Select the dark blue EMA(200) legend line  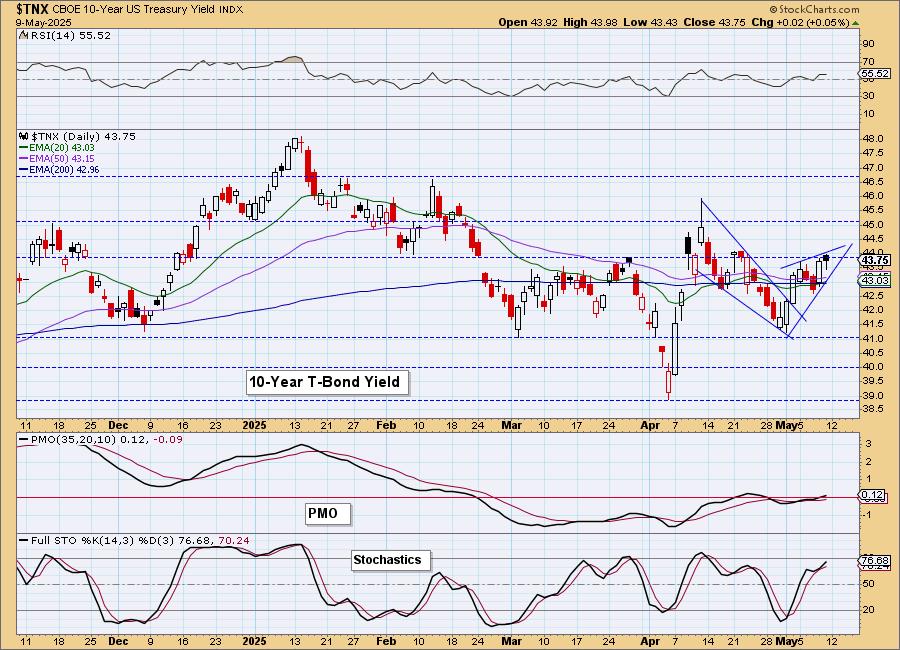[x=24, y=169]
